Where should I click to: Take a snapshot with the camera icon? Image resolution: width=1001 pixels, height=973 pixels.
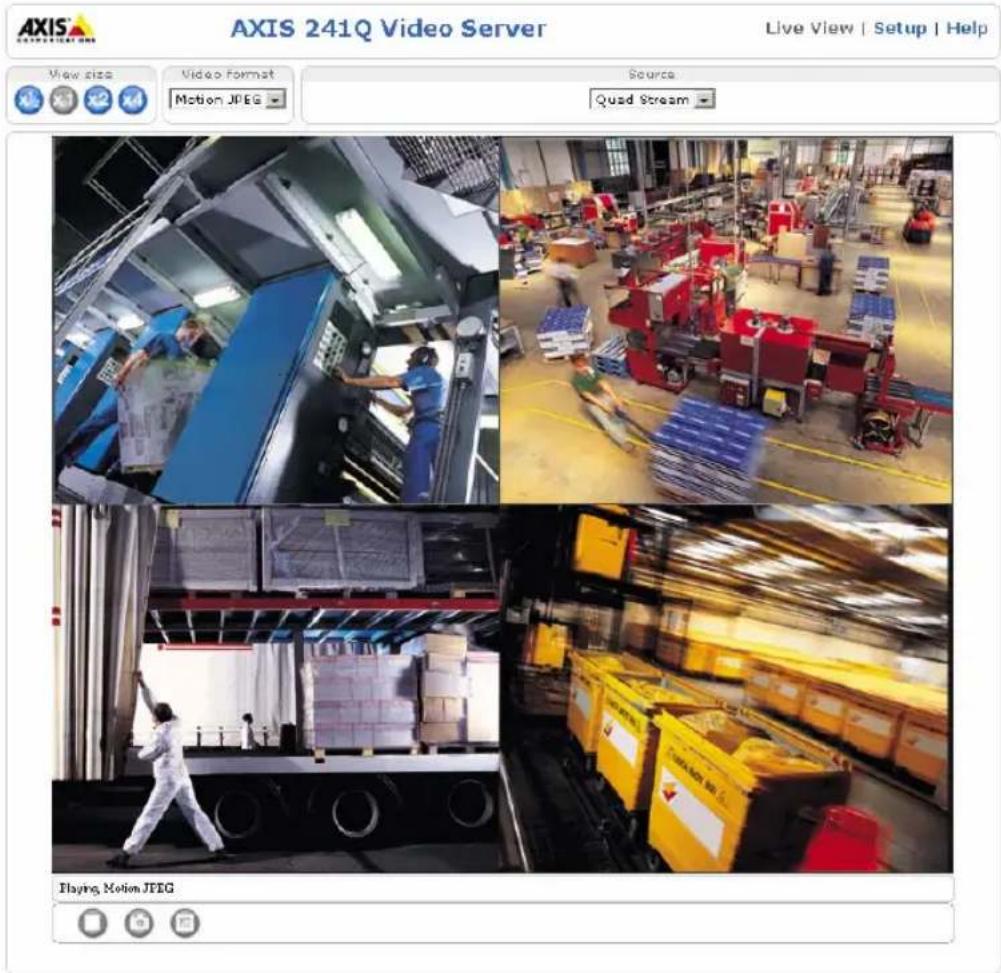tap(139, 923)
